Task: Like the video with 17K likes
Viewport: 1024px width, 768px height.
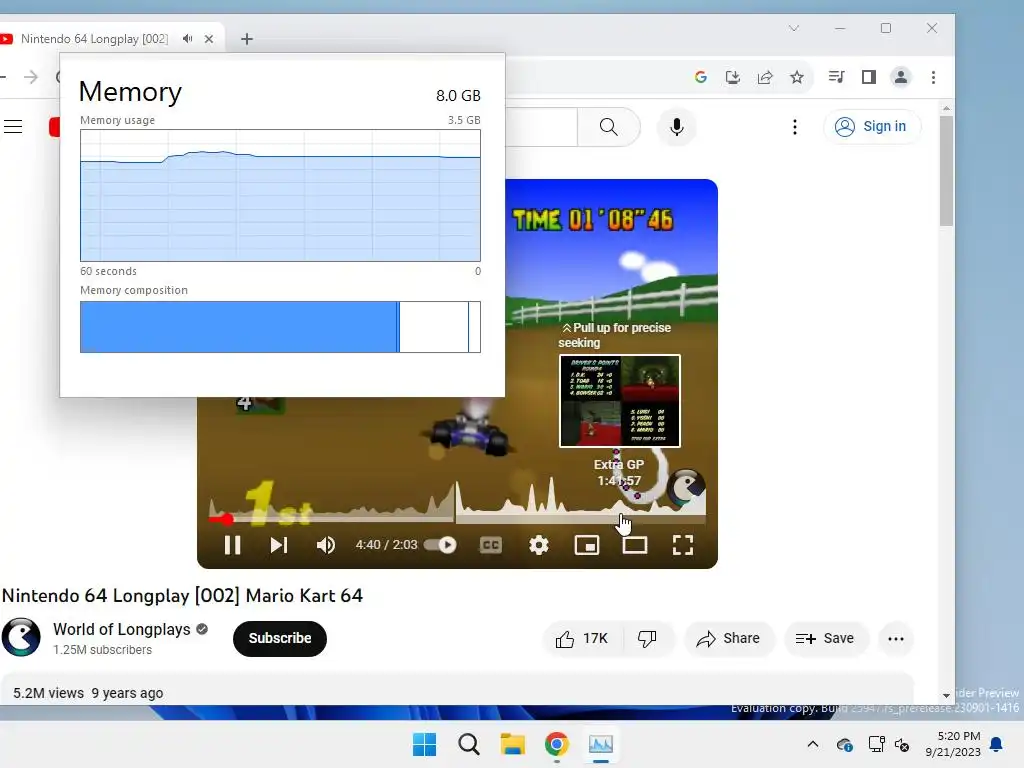Action: (581, 639)
